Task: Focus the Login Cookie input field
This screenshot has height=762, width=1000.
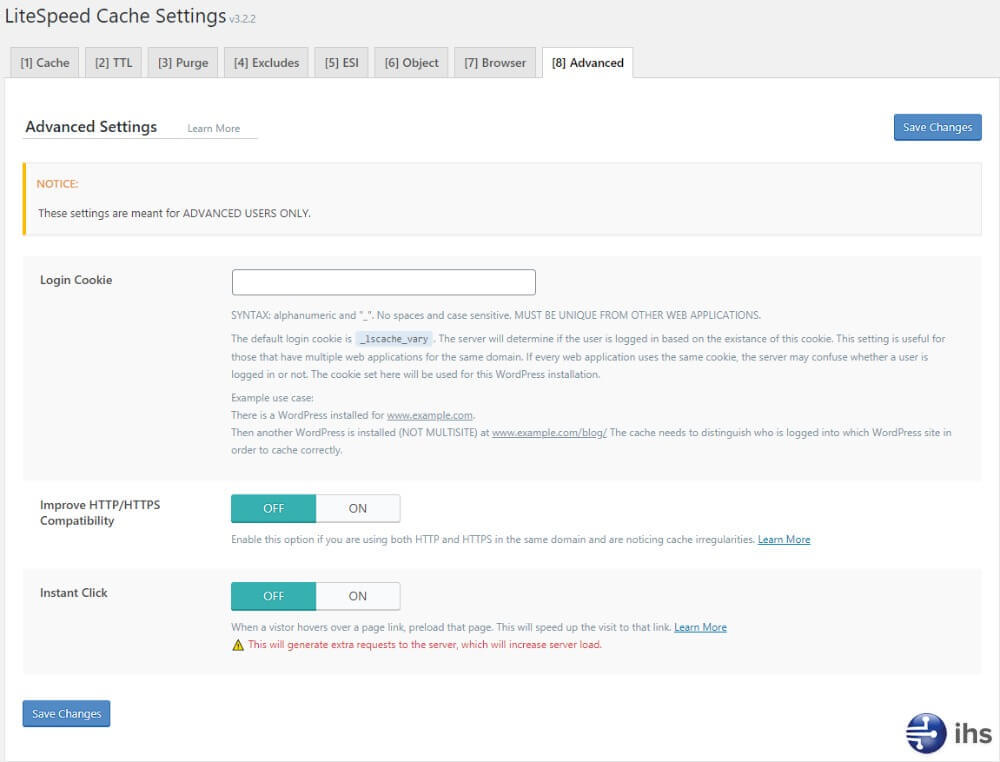Action: click(x=383, y=282)
